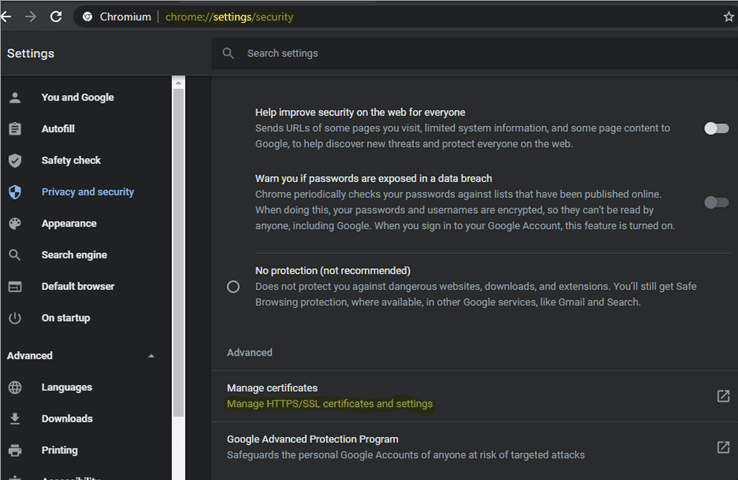This screenshot has height=480, width=738.
Task: Click Manage HTTPS/SSL certificates and settings
Action: pyautogui.click(x=330, y=404)
